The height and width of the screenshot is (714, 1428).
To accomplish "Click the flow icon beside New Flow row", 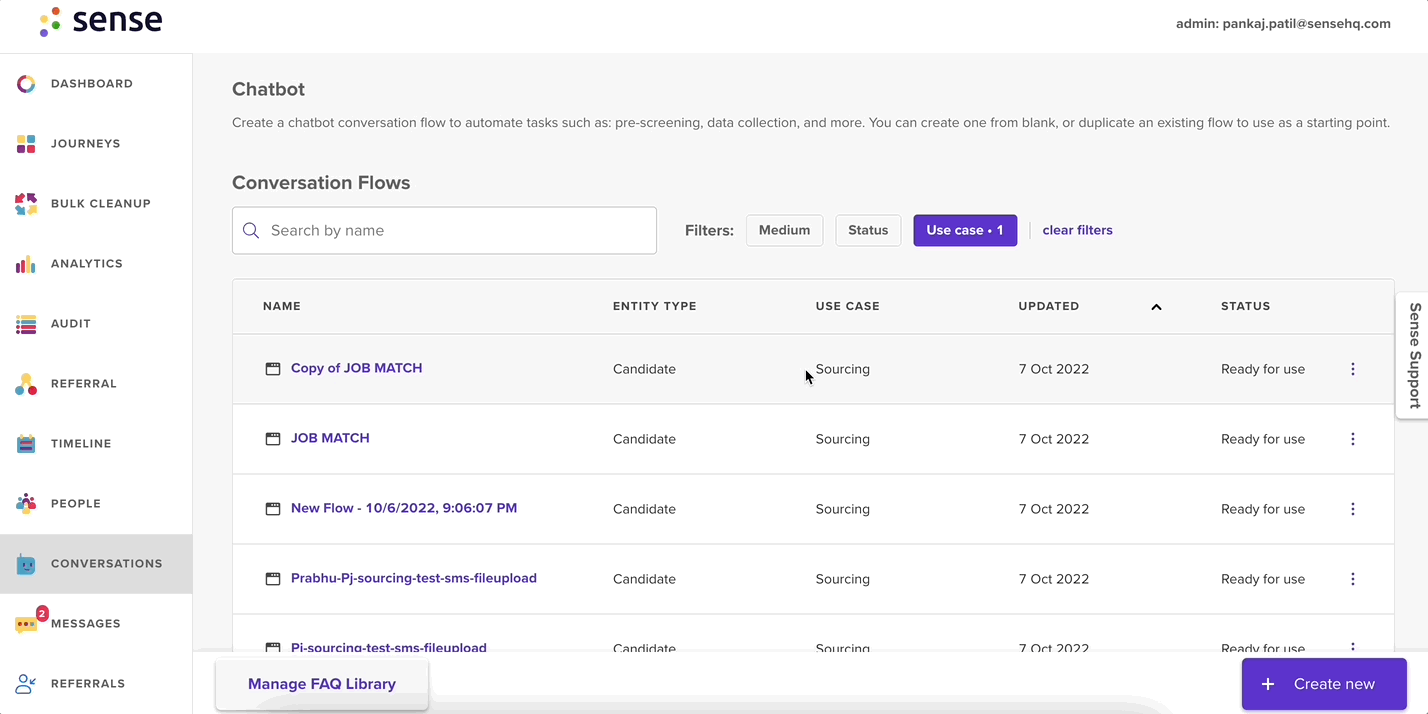I will [272, 509].
